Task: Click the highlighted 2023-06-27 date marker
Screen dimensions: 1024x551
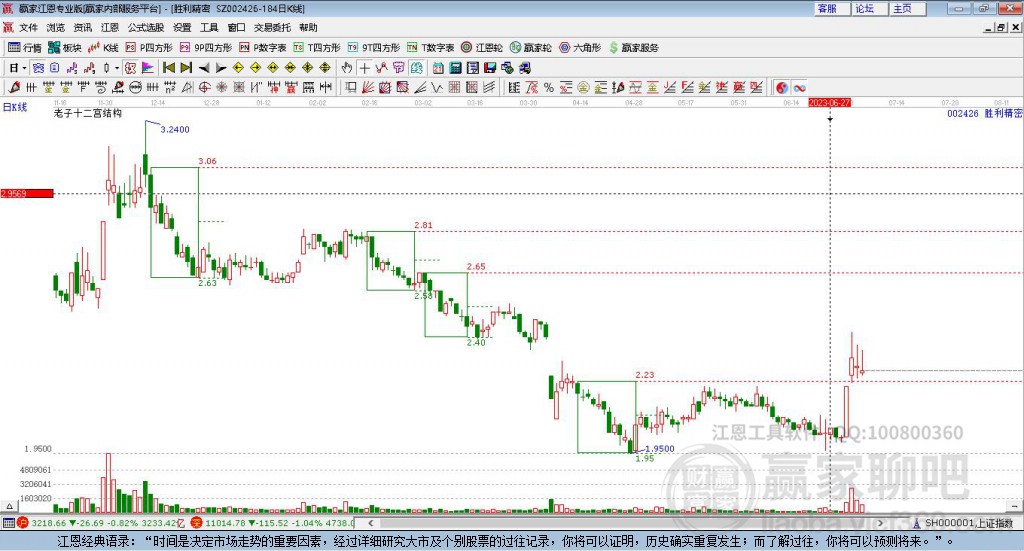Action: pyautogui.click(x=829, y=102)
